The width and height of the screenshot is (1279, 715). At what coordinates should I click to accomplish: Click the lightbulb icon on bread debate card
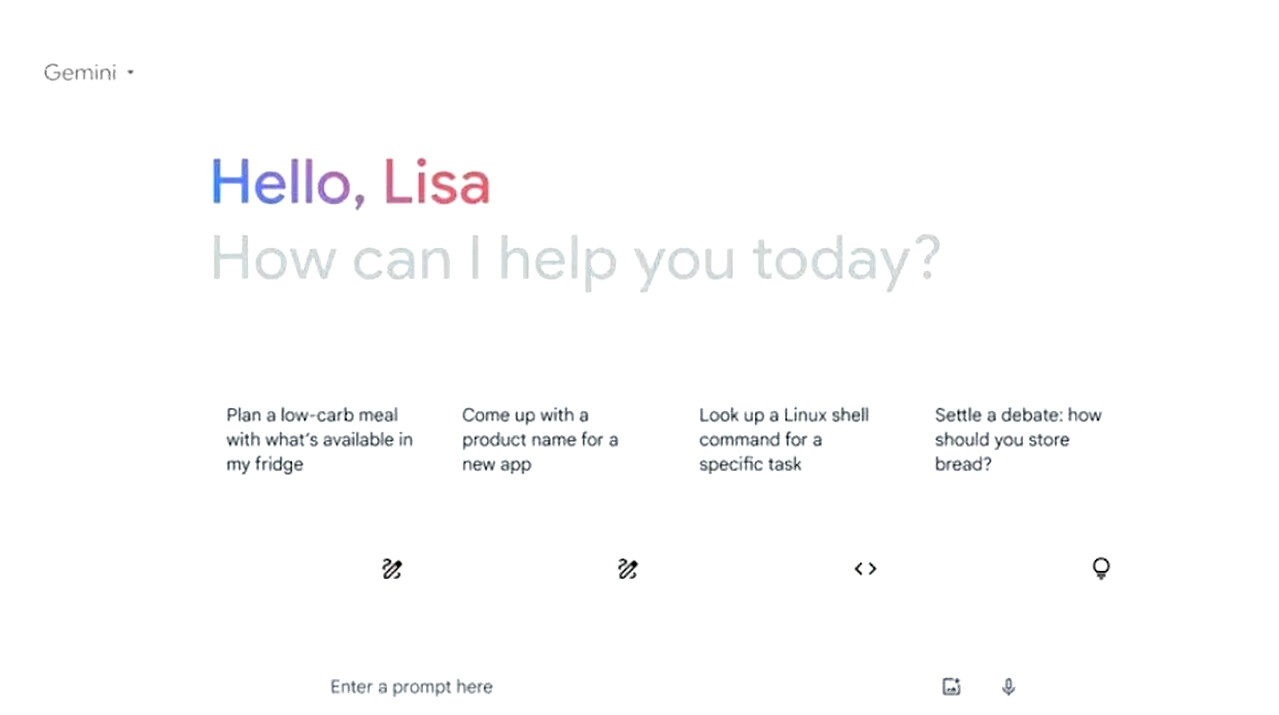pos(1101,569)
